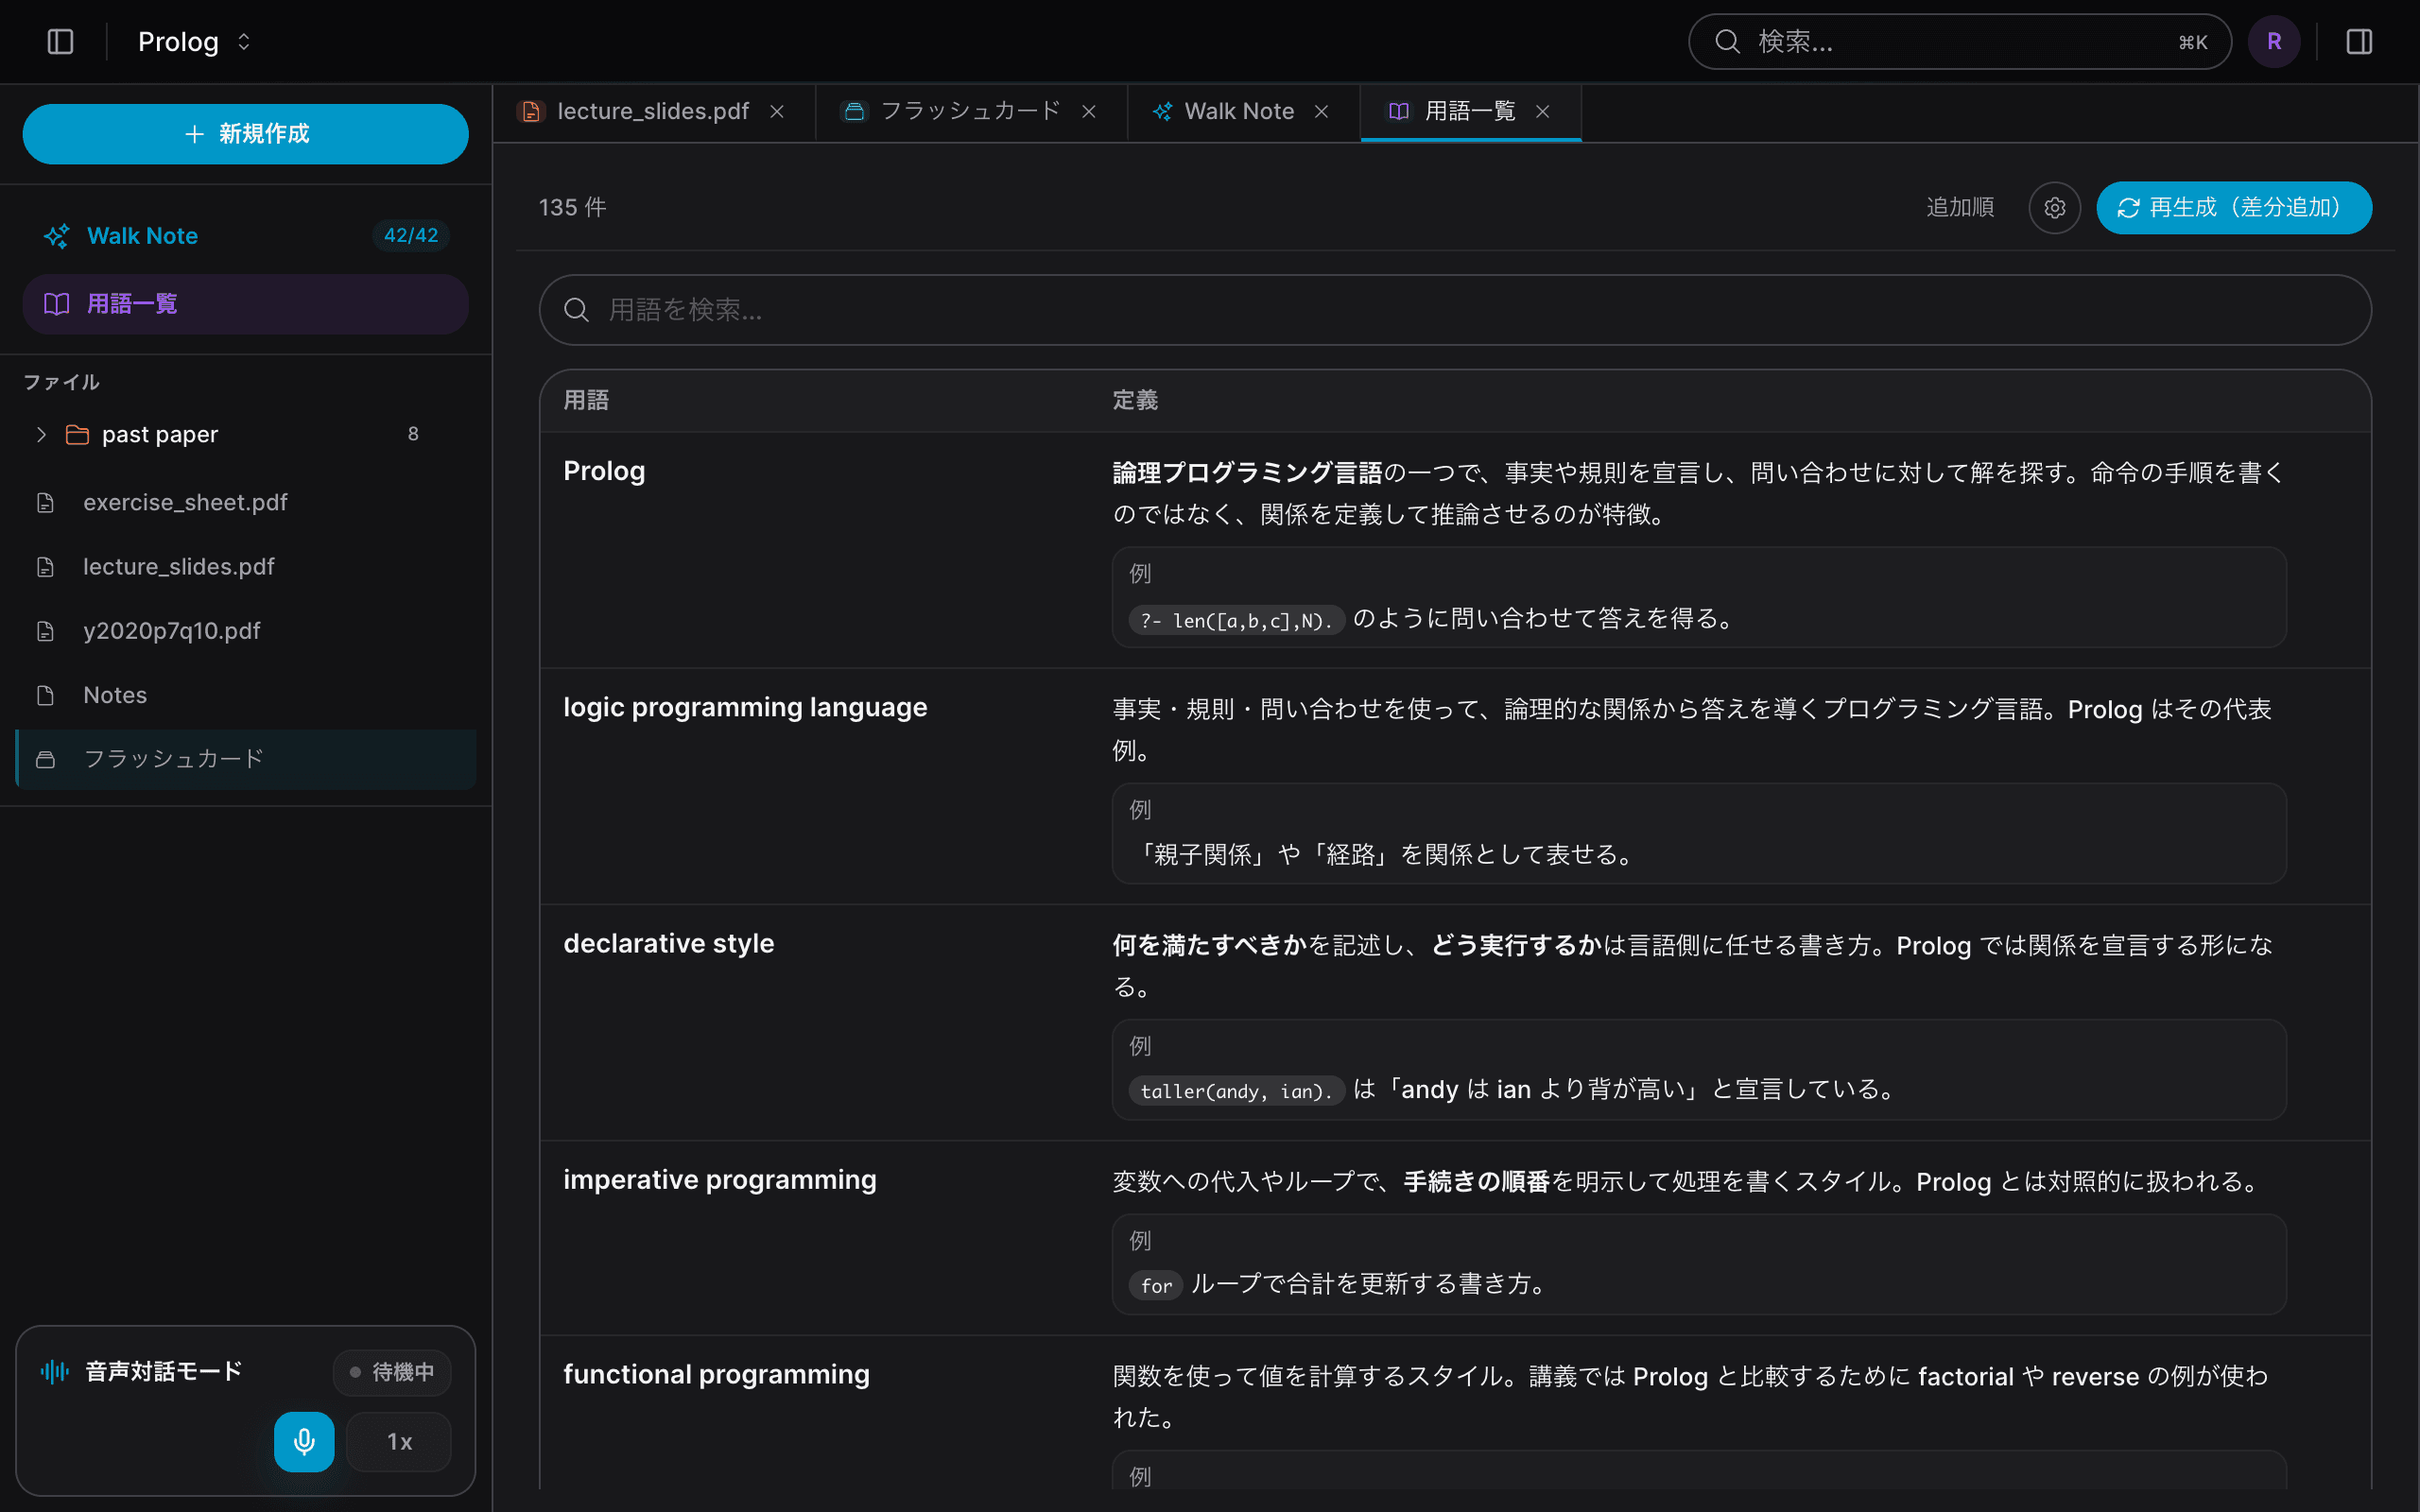This screenshot has width=2420, height=1512.
Task: Switch to the lecture_slides.pdf tab
Action: (653, 111)
